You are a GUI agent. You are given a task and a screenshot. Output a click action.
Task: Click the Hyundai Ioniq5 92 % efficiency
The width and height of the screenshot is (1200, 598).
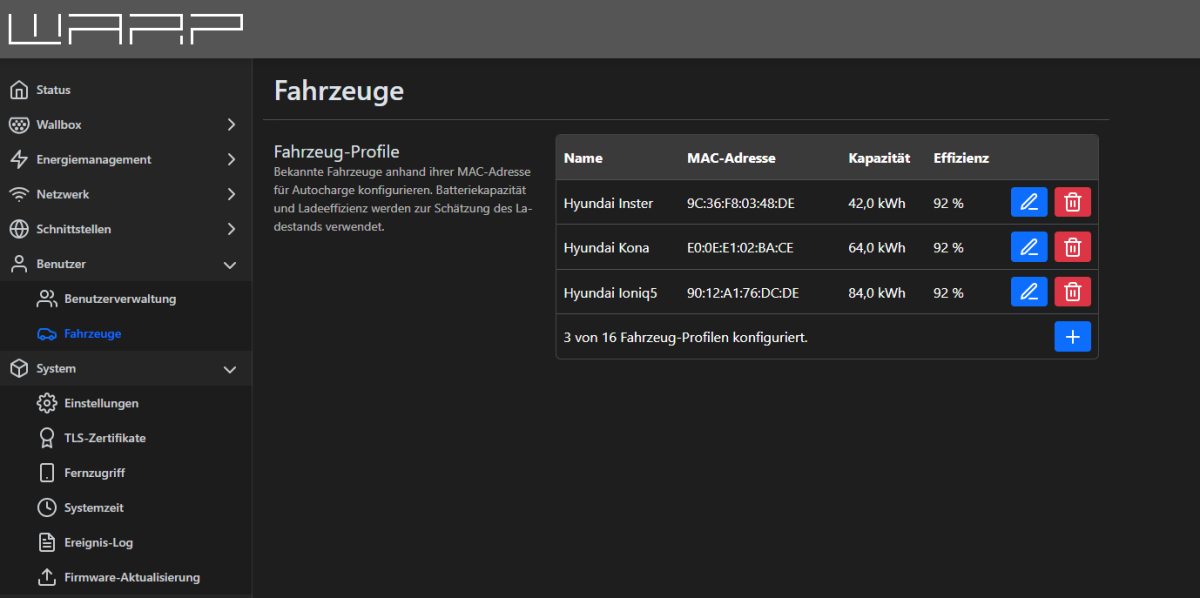tap(948, 293)
